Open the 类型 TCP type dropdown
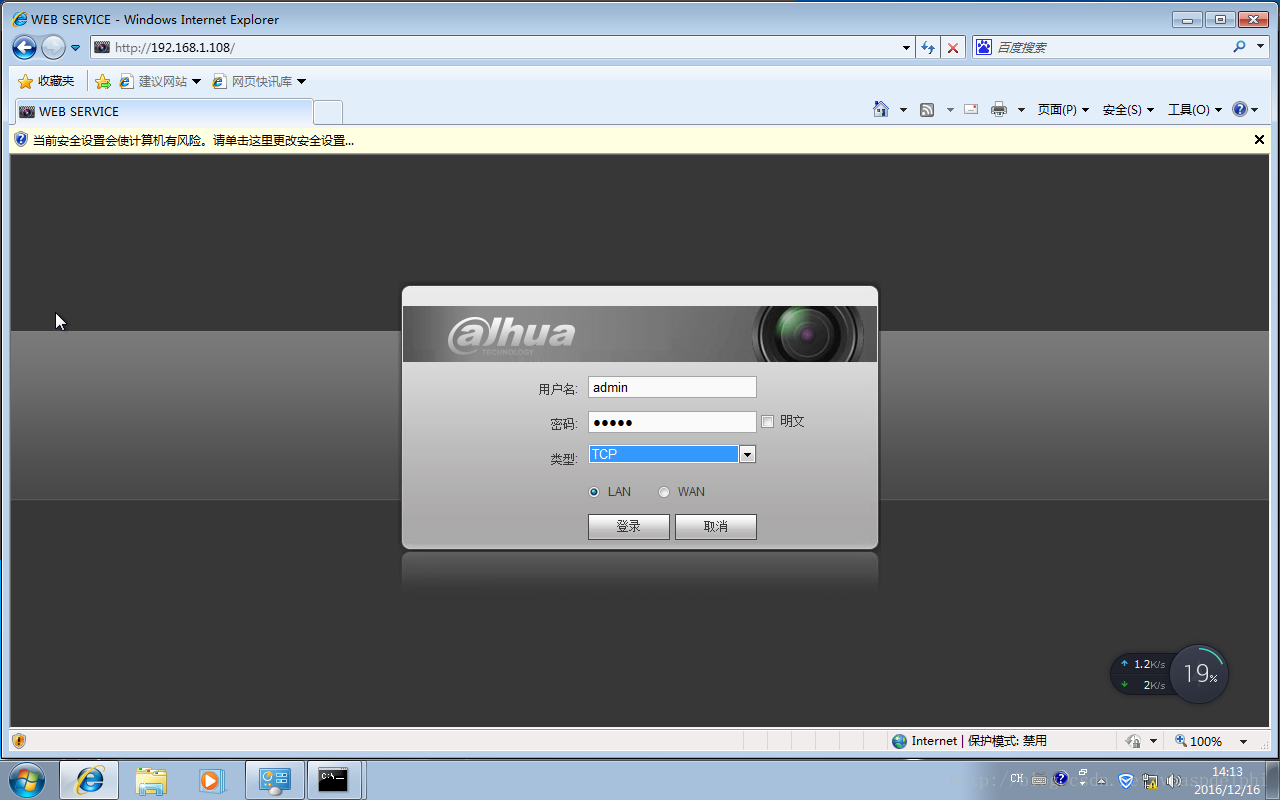Viewport: 1280px width, 800px height. (x=672, y=454)
